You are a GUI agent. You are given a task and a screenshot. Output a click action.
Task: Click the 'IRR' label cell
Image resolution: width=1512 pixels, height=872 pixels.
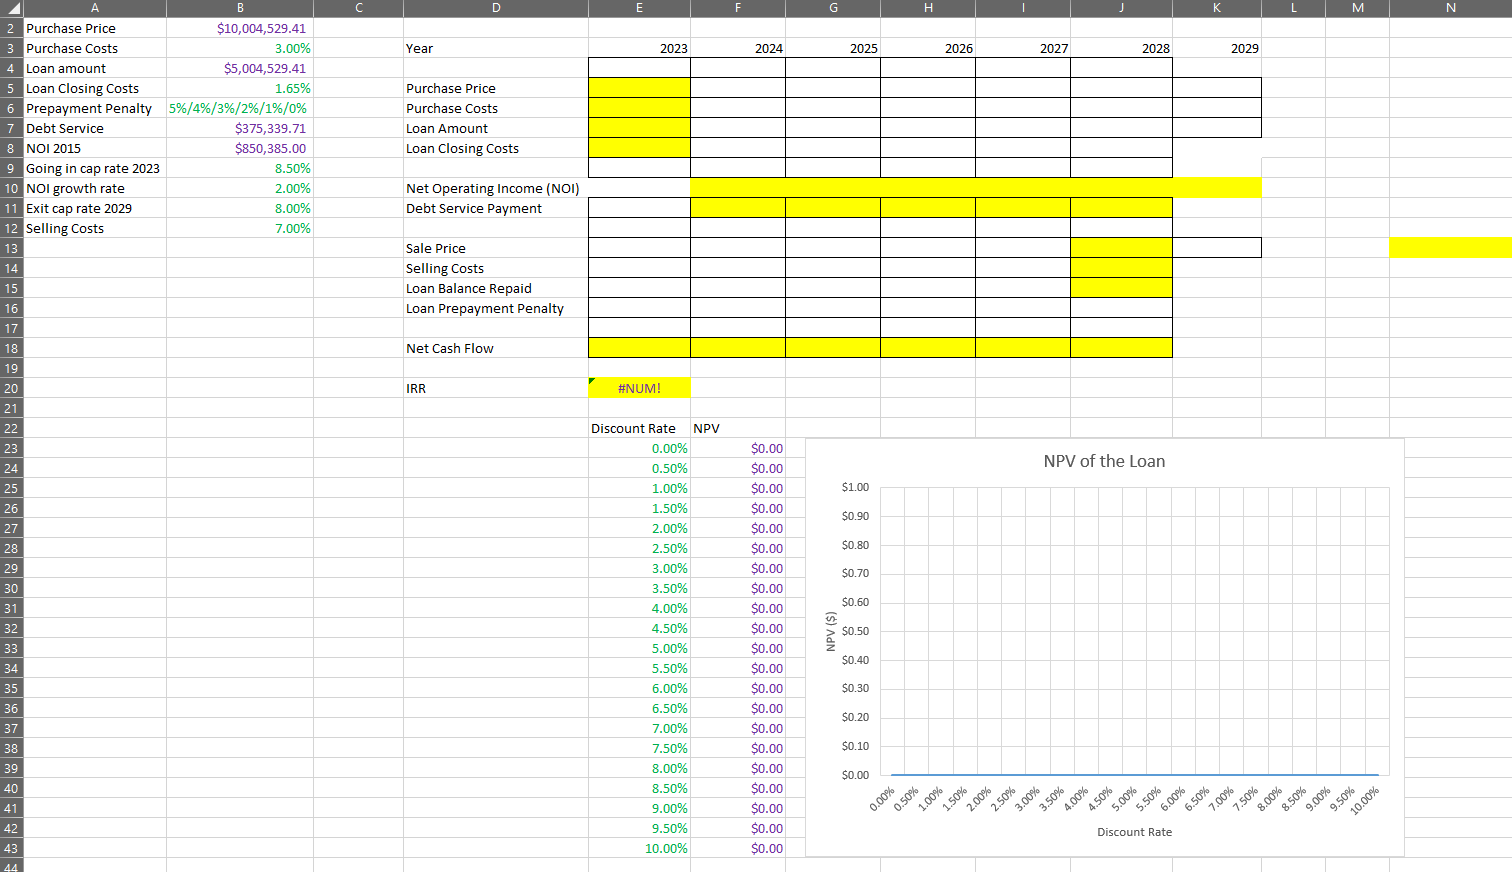[x=496, y=388]
